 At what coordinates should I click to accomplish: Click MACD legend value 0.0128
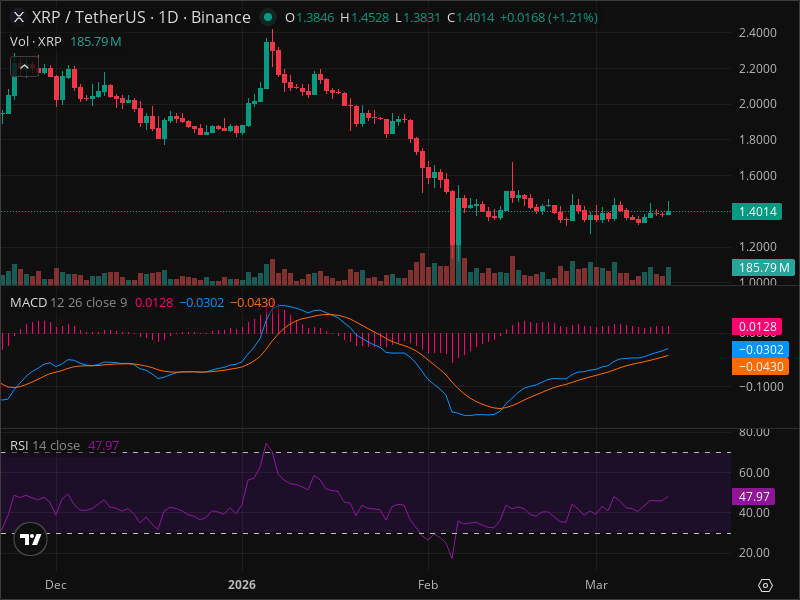pyautogui.click(x=154, y=303)
